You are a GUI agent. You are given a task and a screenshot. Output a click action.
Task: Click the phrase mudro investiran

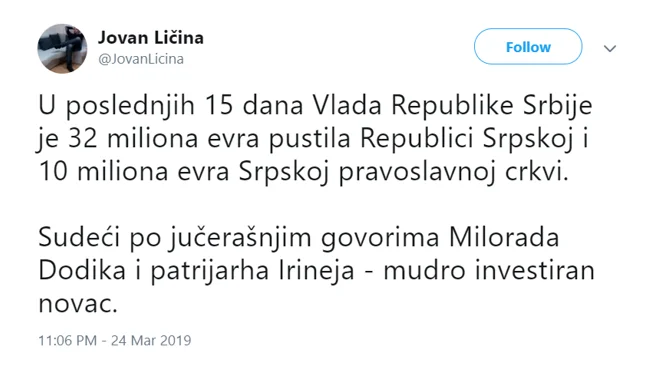click(x=489, y=271)
